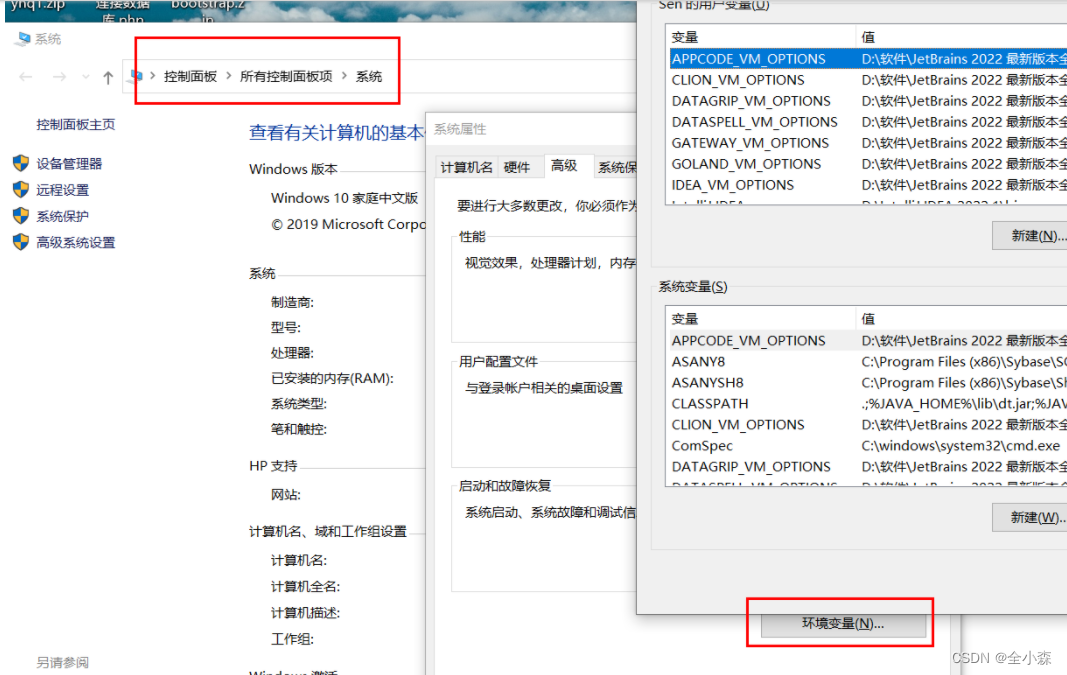1067x675 pixels.
Task: Expand chevron before 系统 breadcrumb
Action: click(x=344, y=76)
